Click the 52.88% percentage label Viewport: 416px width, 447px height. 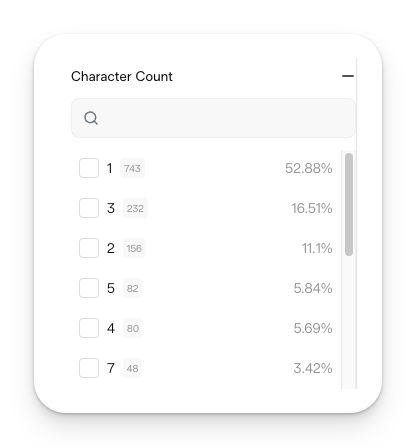[x=309, y=168]
